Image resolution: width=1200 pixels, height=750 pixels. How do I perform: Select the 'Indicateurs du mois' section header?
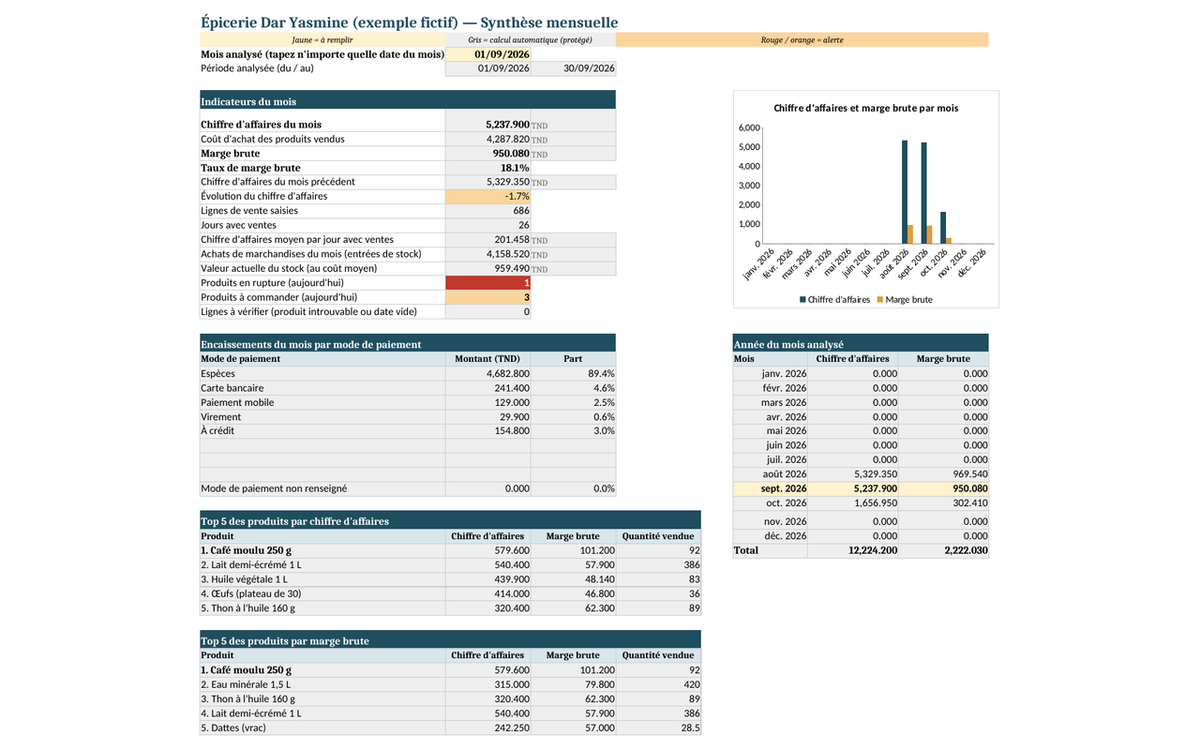tap(408, 100)
